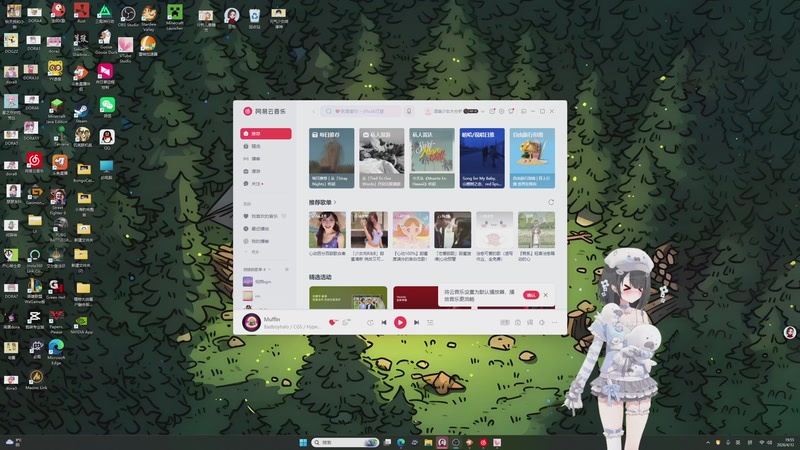Image resolution: width=800 pixels, height=450 pixels.
Task: Click the 网易云音乐 logo
Action: pos(264,111)
